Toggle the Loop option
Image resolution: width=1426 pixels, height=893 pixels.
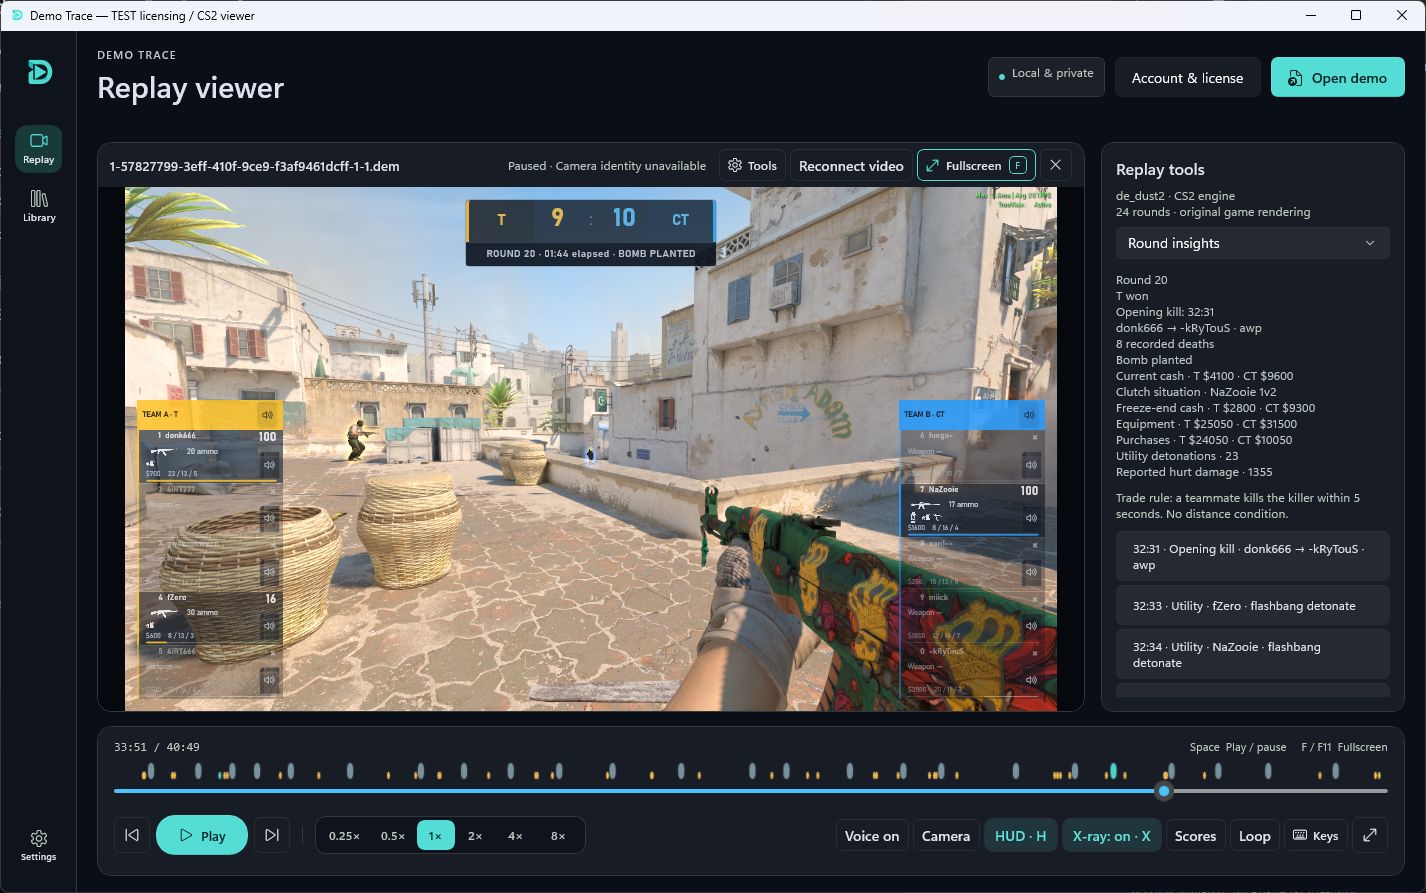point(1254,836)
